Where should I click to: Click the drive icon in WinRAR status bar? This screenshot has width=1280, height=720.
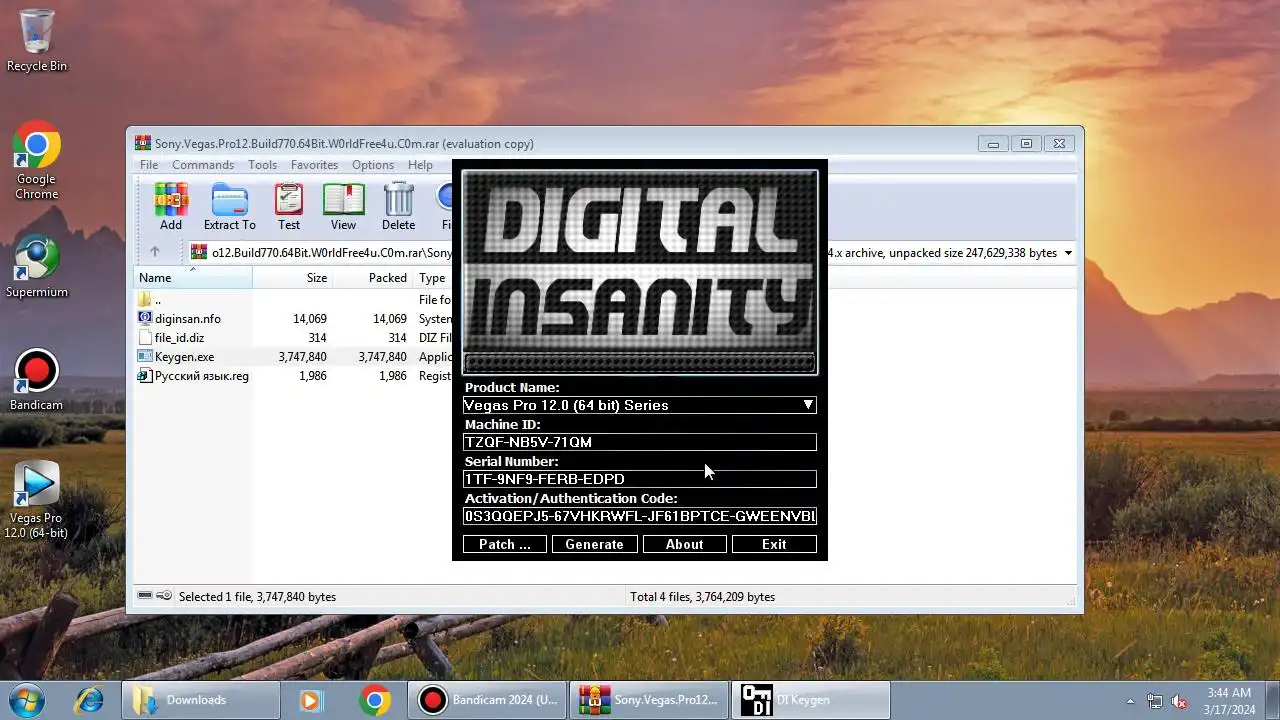145,596
